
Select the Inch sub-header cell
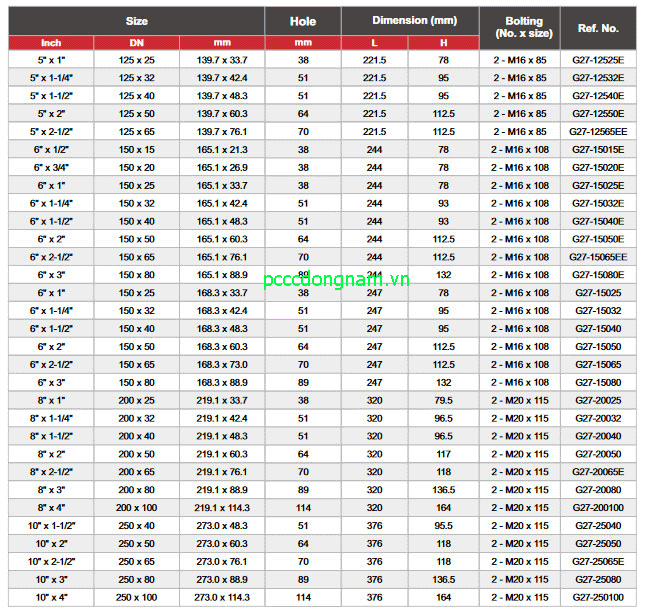[51, 43]
